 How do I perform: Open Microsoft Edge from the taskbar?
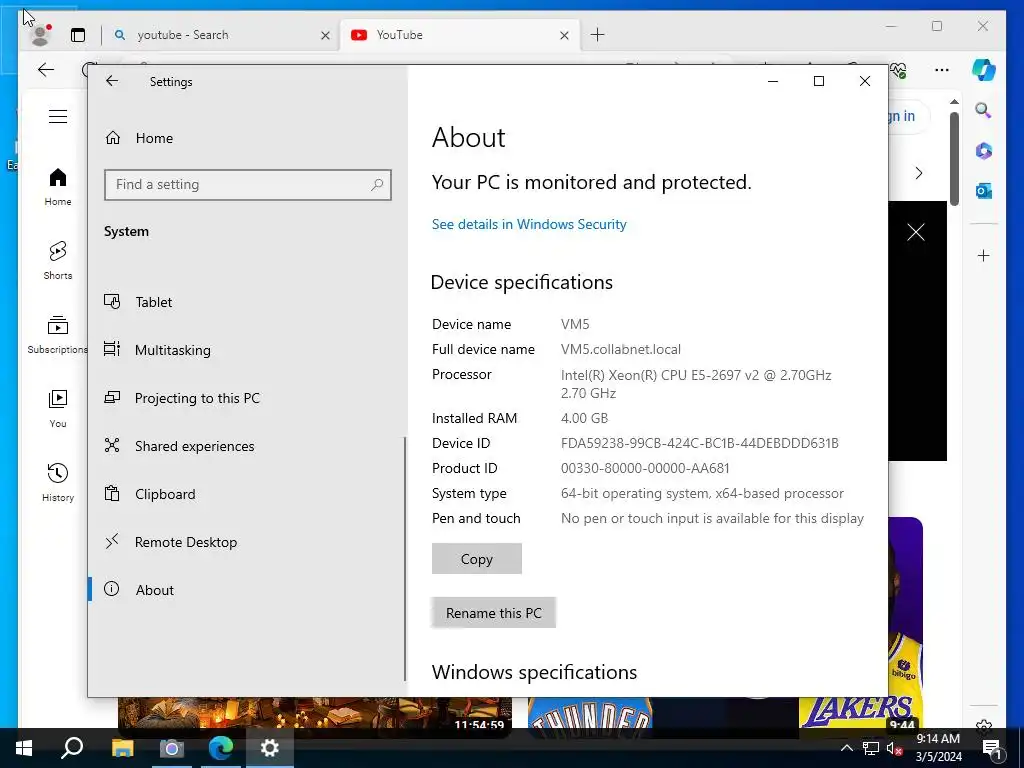pyautogui.click(x=221, y=748)
